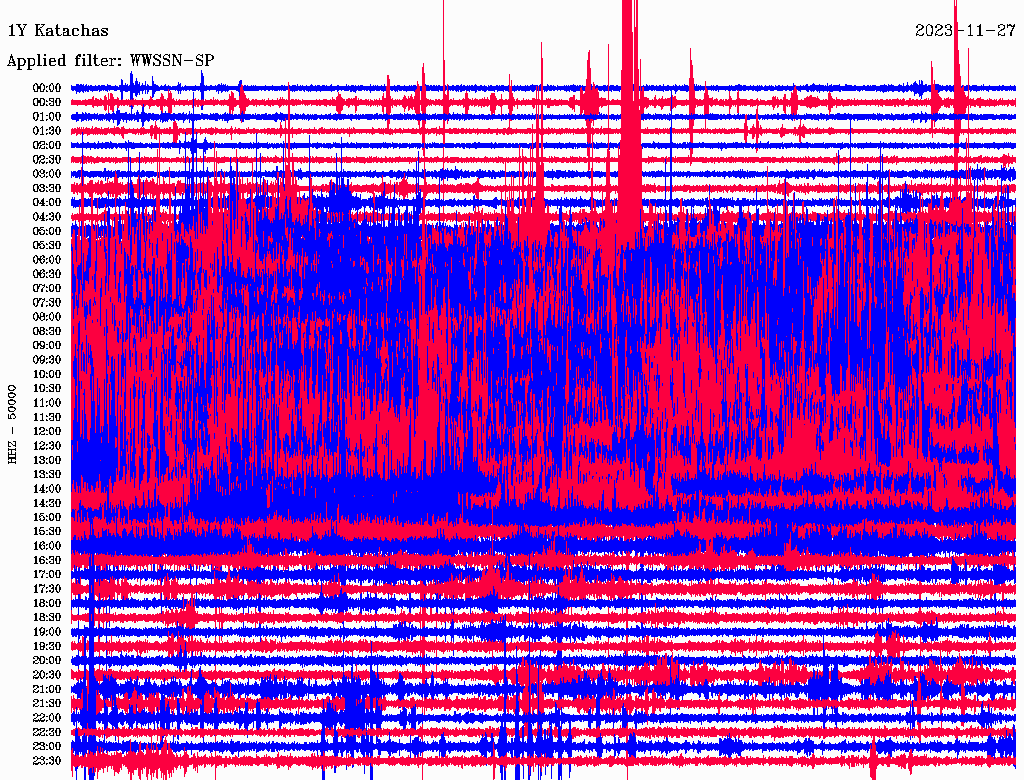The height and width of the screenshot is (780, 1024).
Task: Select the 15:30 time label
Action: click(x=47, y=532)
